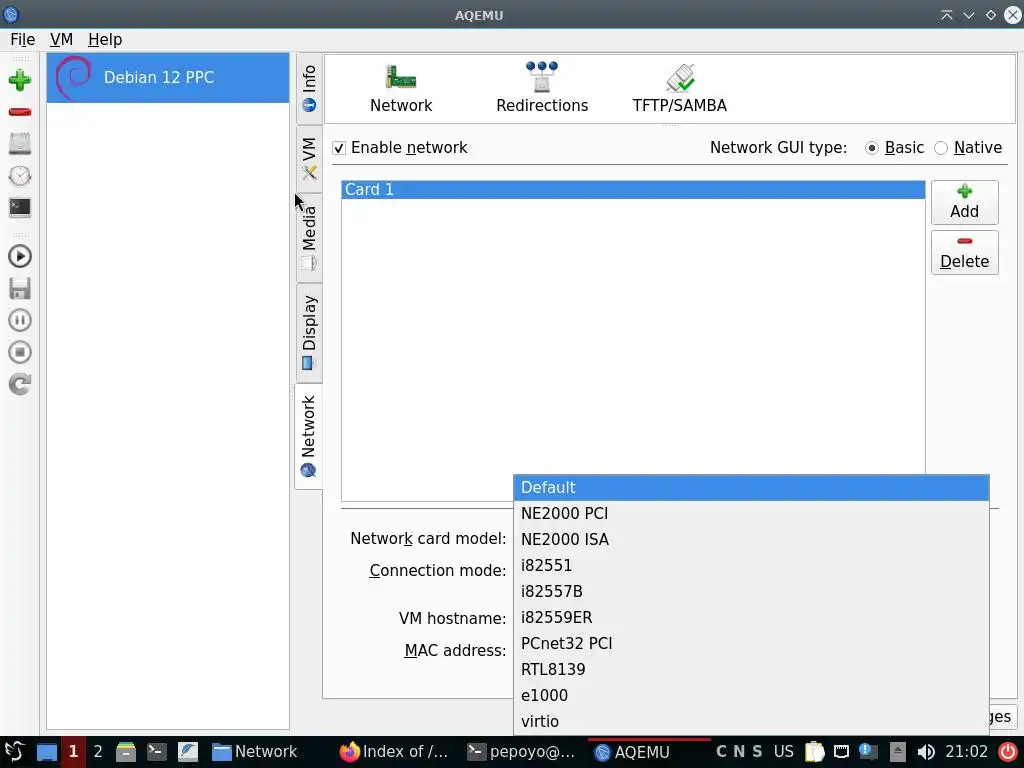Click the green plus Add VM toolbar icon
This screenshot has width=1024, height=768.
click(x=20, y=80)
